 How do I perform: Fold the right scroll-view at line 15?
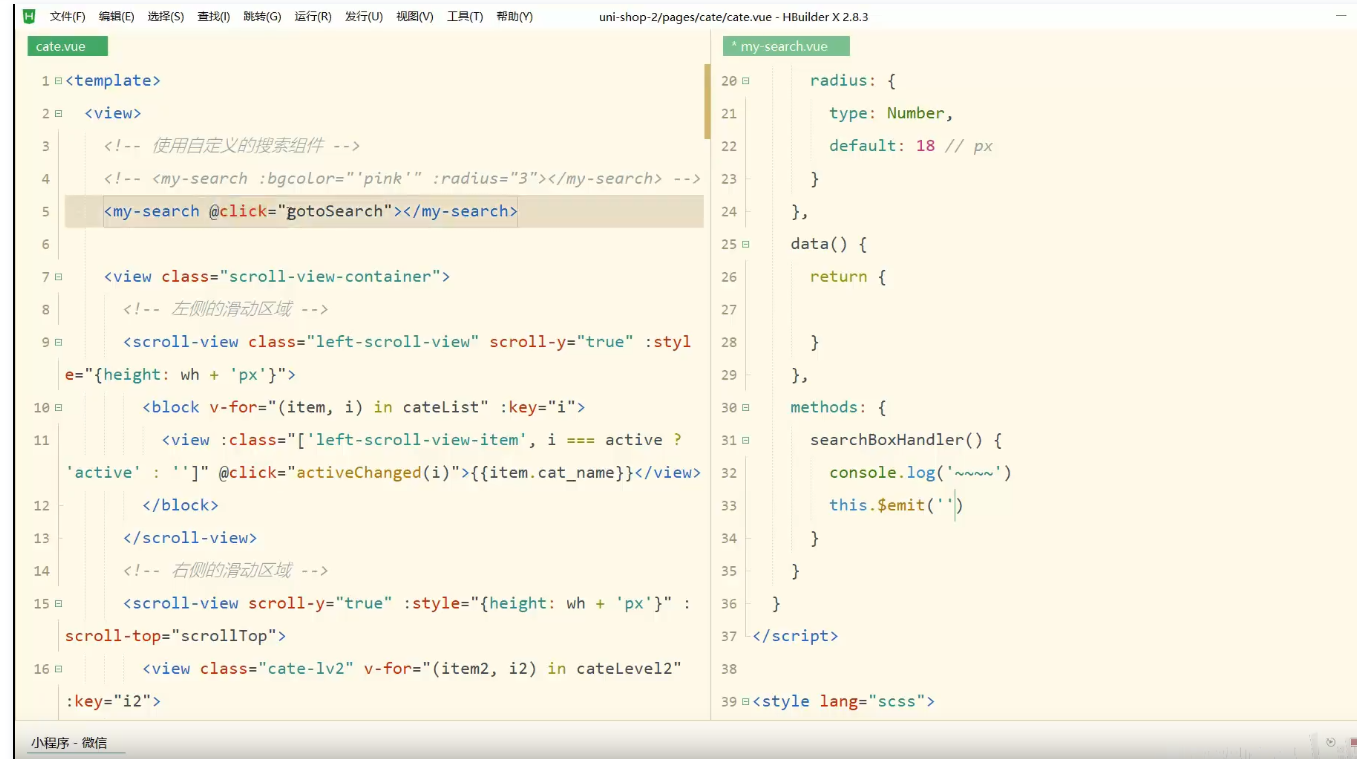pyautogui.click(x=58, y=604)
